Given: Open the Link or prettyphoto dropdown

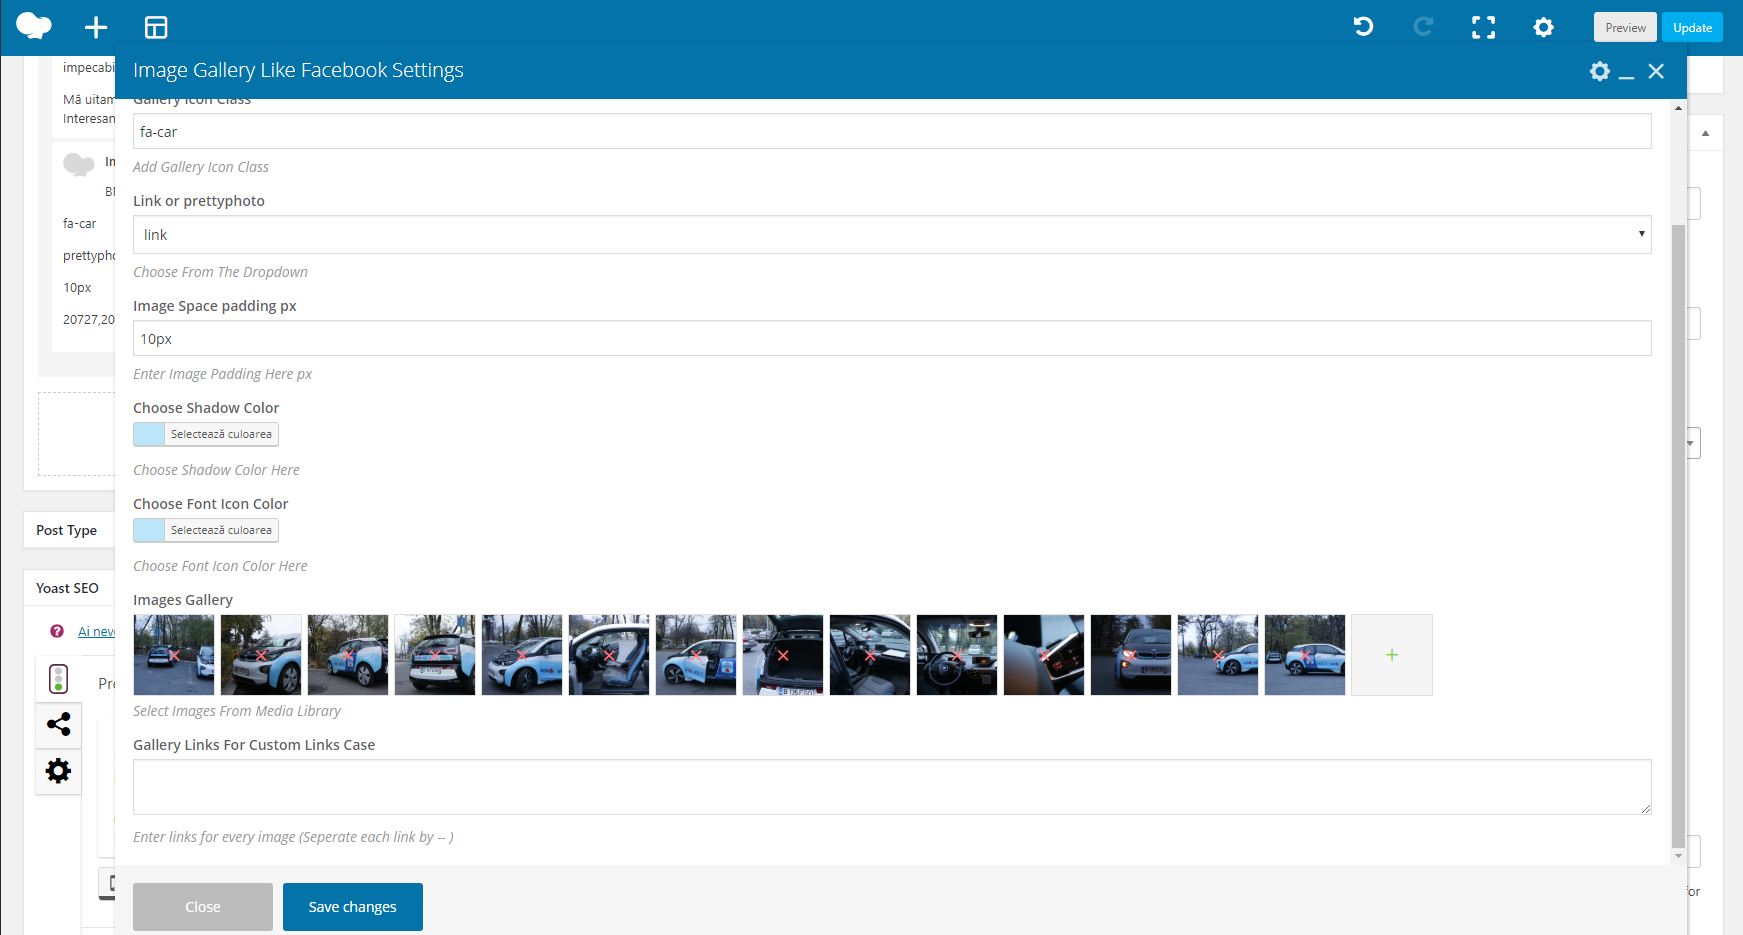Looking at the screenshot, I should (892, 235).
